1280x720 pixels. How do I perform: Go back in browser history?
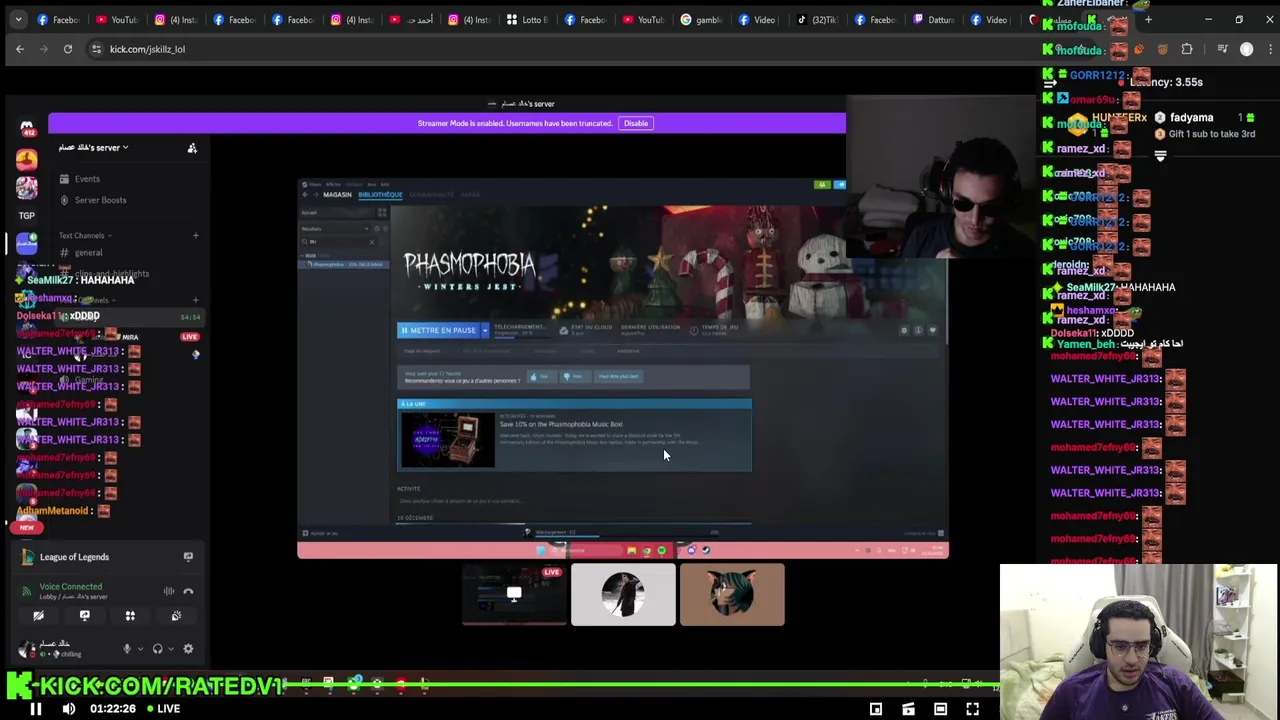click(20, 49)
